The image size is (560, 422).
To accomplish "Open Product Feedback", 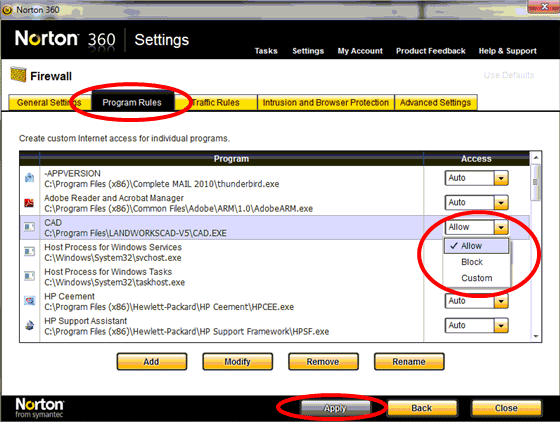I will click(430, 51).
